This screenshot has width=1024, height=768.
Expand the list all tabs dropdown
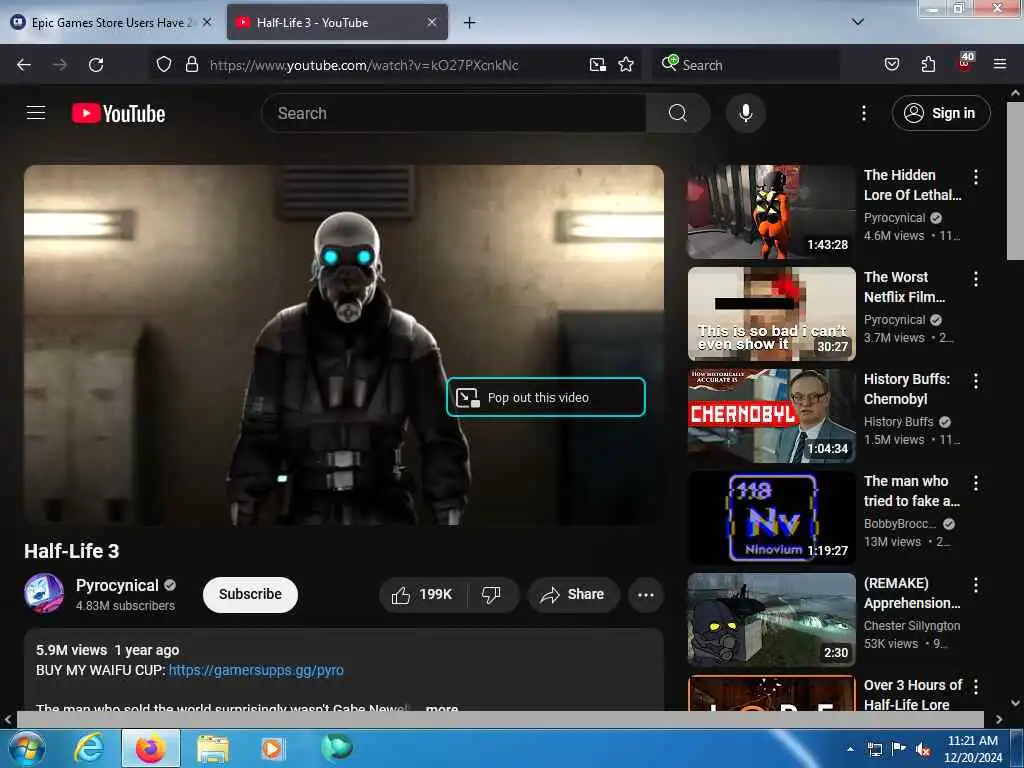tap(857, 22)
